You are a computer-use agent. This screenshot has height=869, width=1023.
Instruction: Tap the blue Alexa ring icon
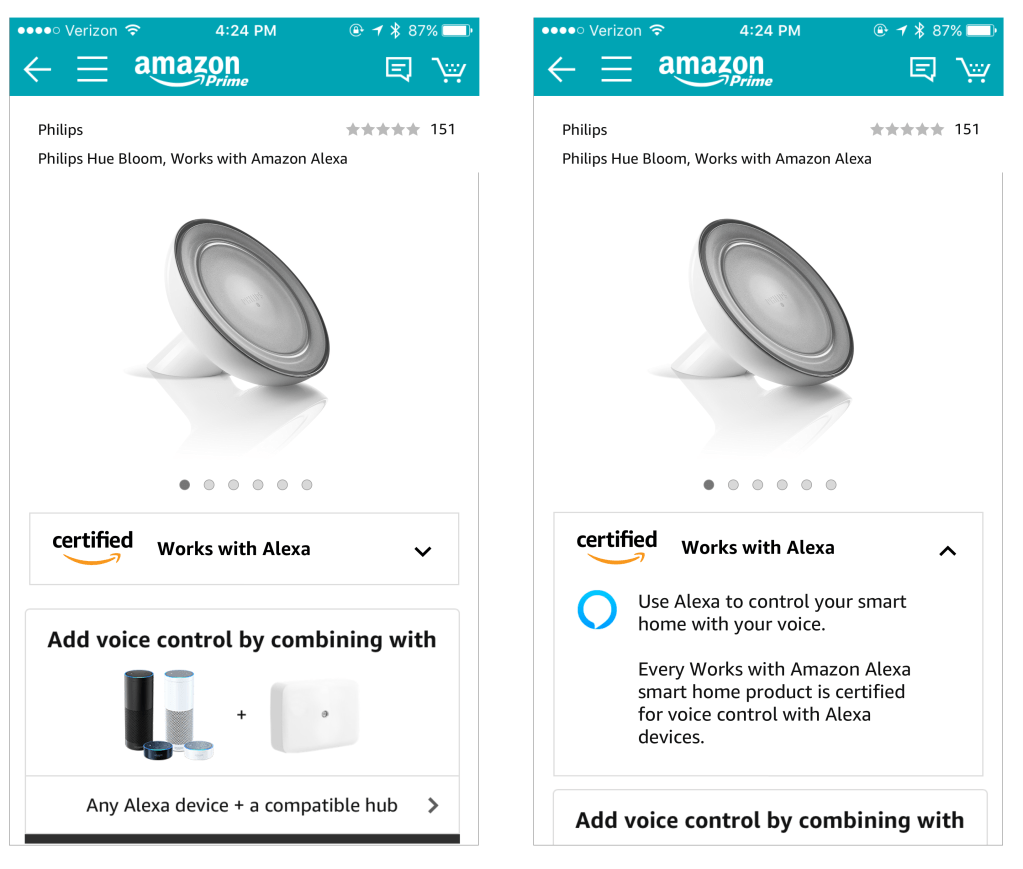pyautogui.click(x=597, y=610)
